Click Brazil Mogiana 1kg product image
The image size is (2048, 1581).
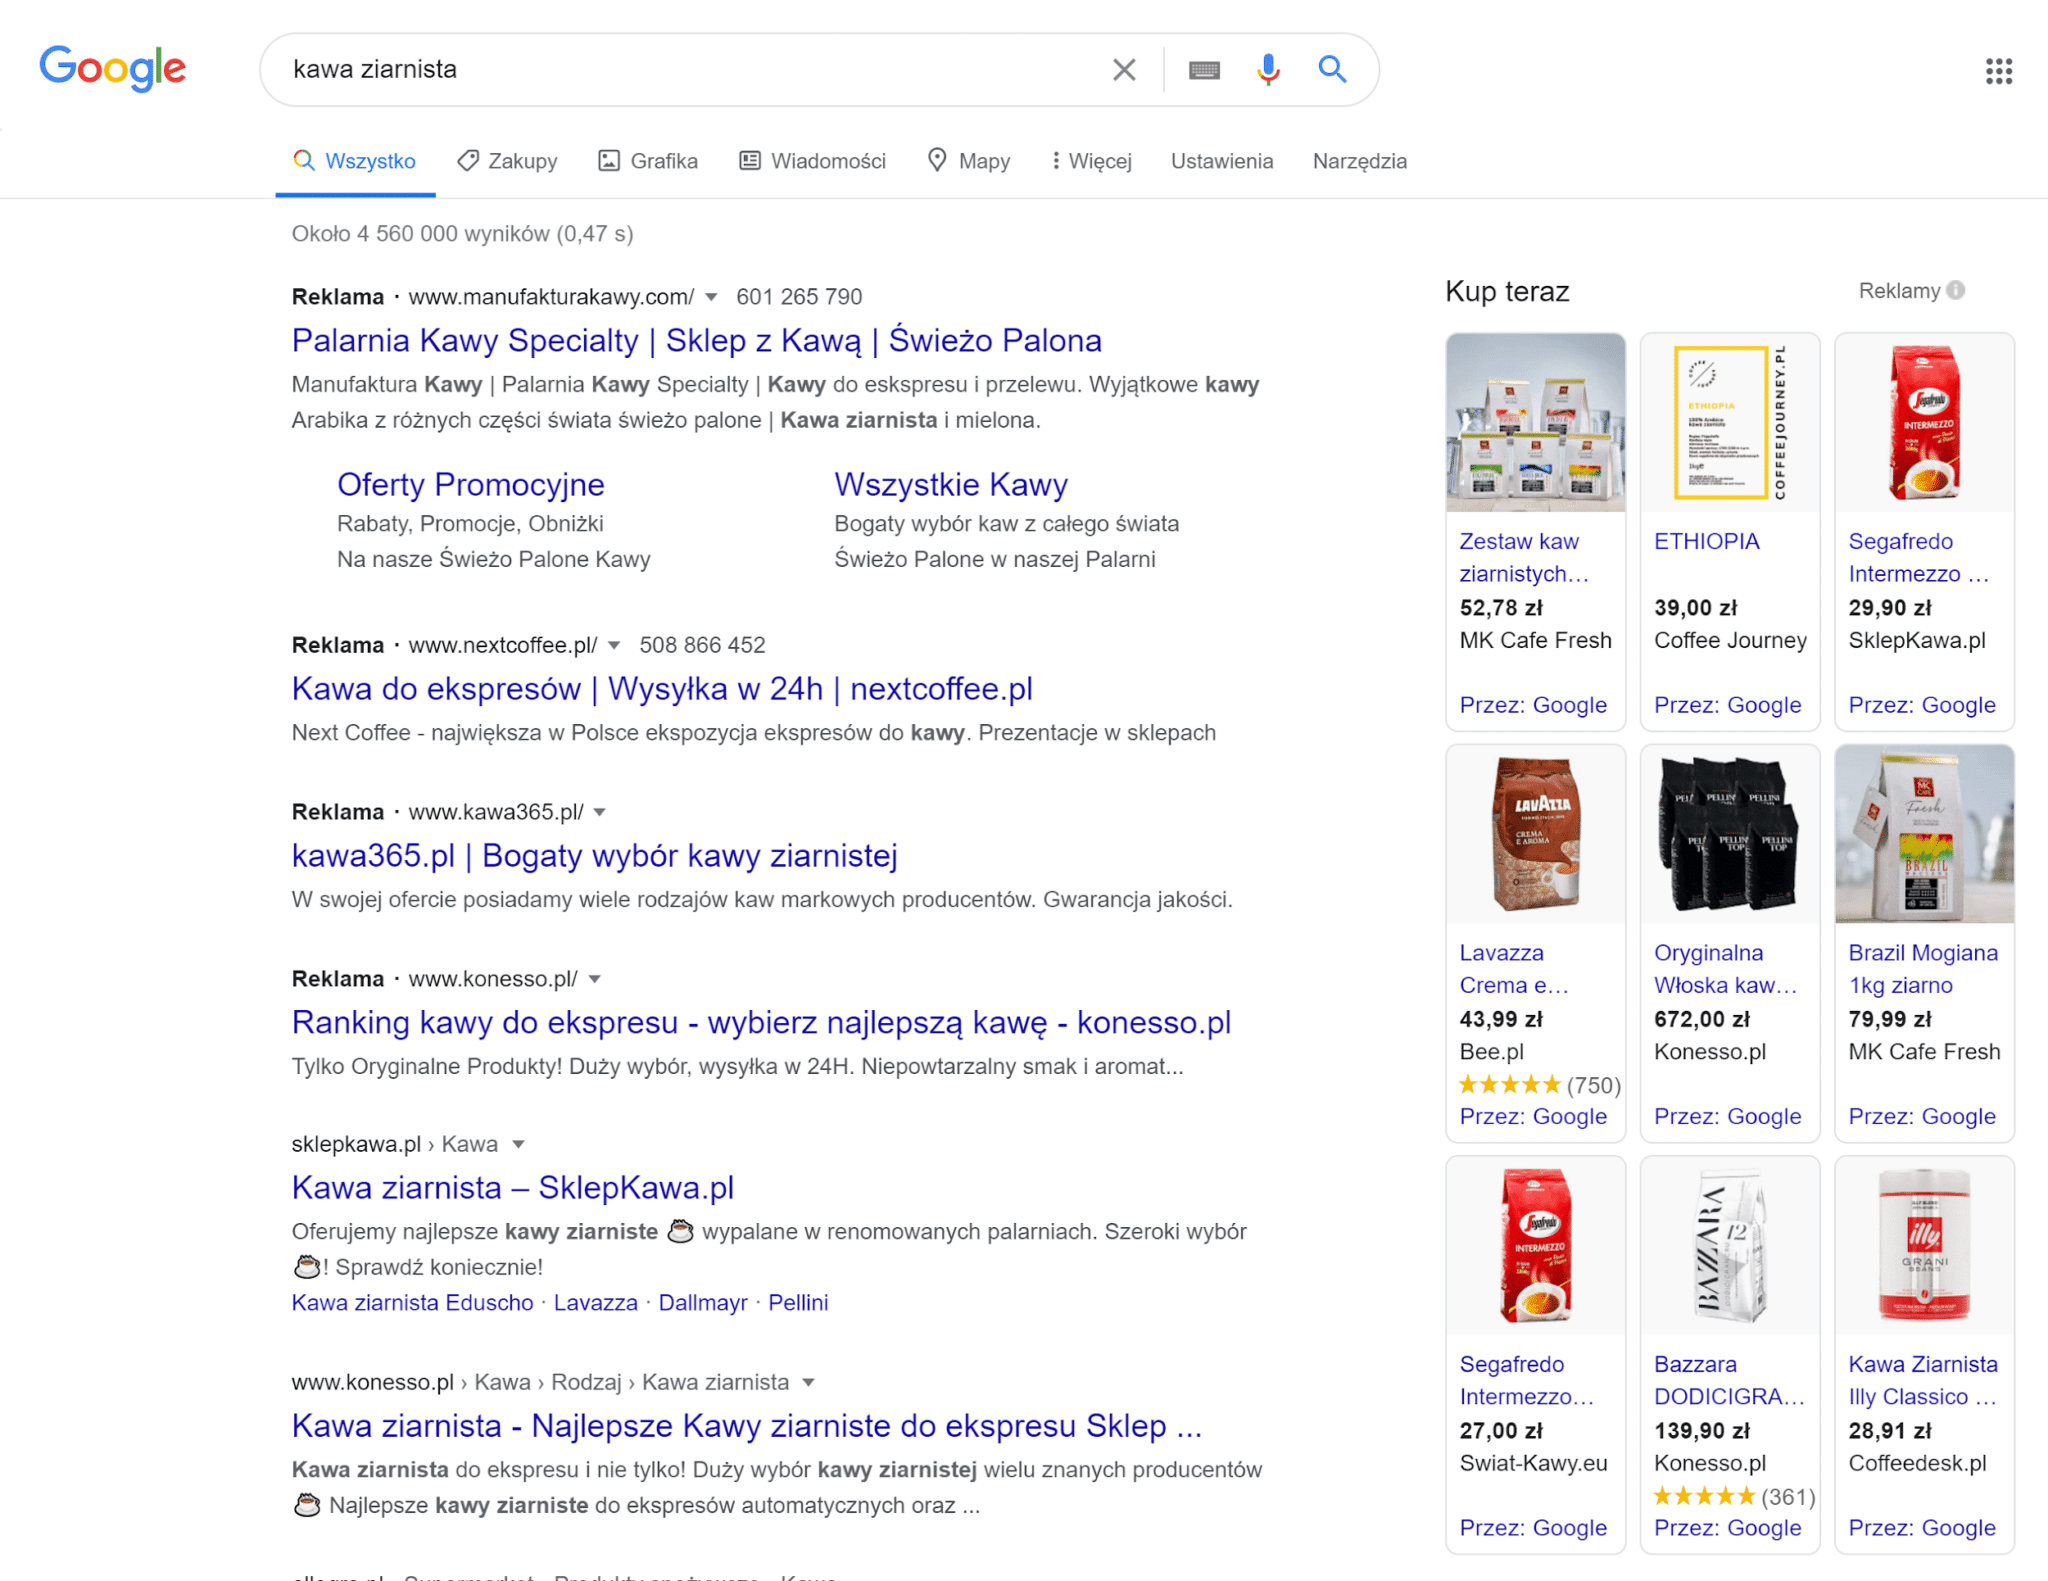pyautogui.click(x=1924, y=834)
